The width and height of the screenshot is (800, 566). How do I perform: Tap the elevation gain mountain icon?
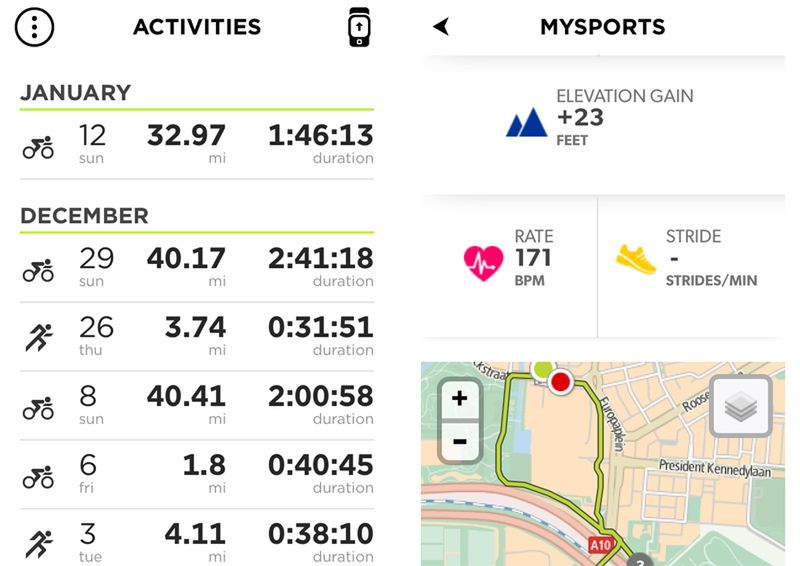click(x=526, y=122)
